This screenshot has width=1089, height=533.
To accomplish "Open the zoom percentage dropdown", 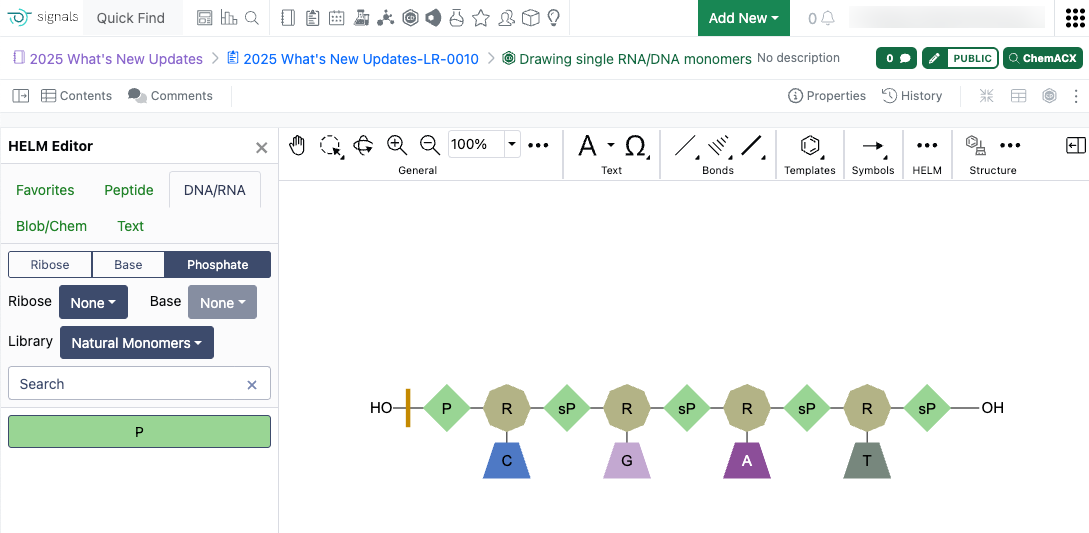I will point(512,144).
